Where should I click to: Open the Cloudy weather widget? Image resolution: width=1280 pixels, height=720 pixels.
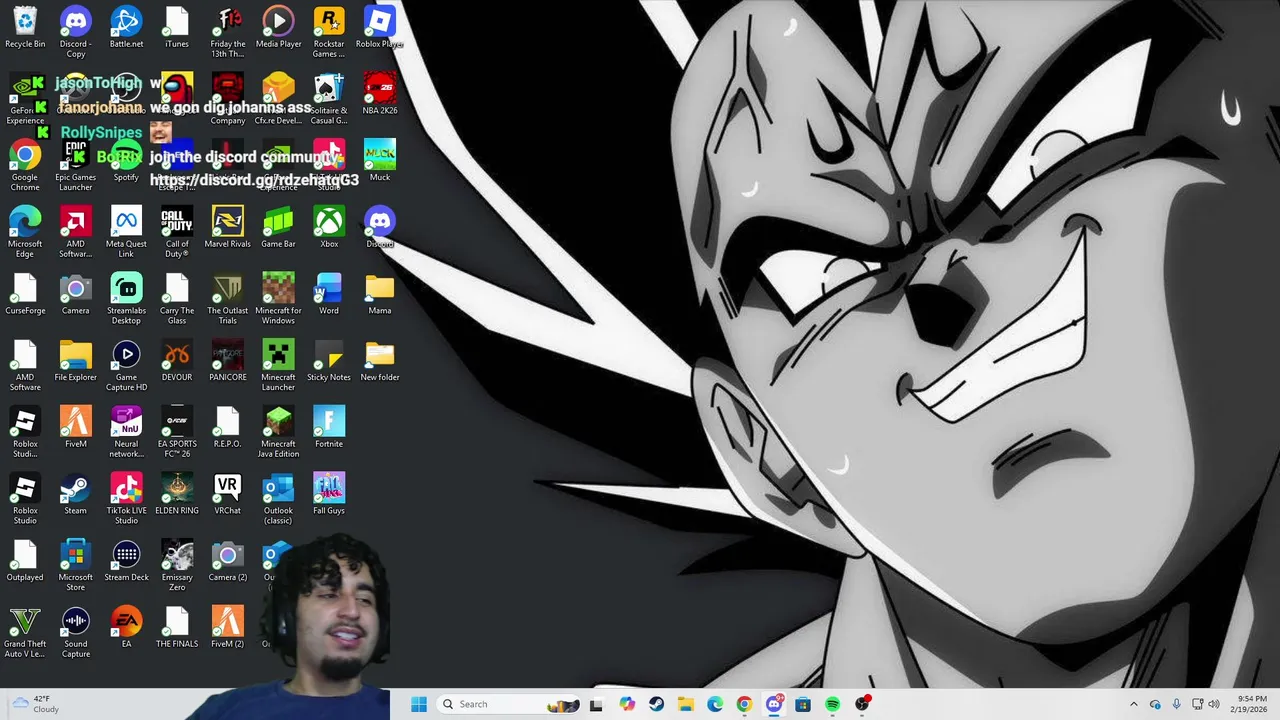tap(35, 704)
